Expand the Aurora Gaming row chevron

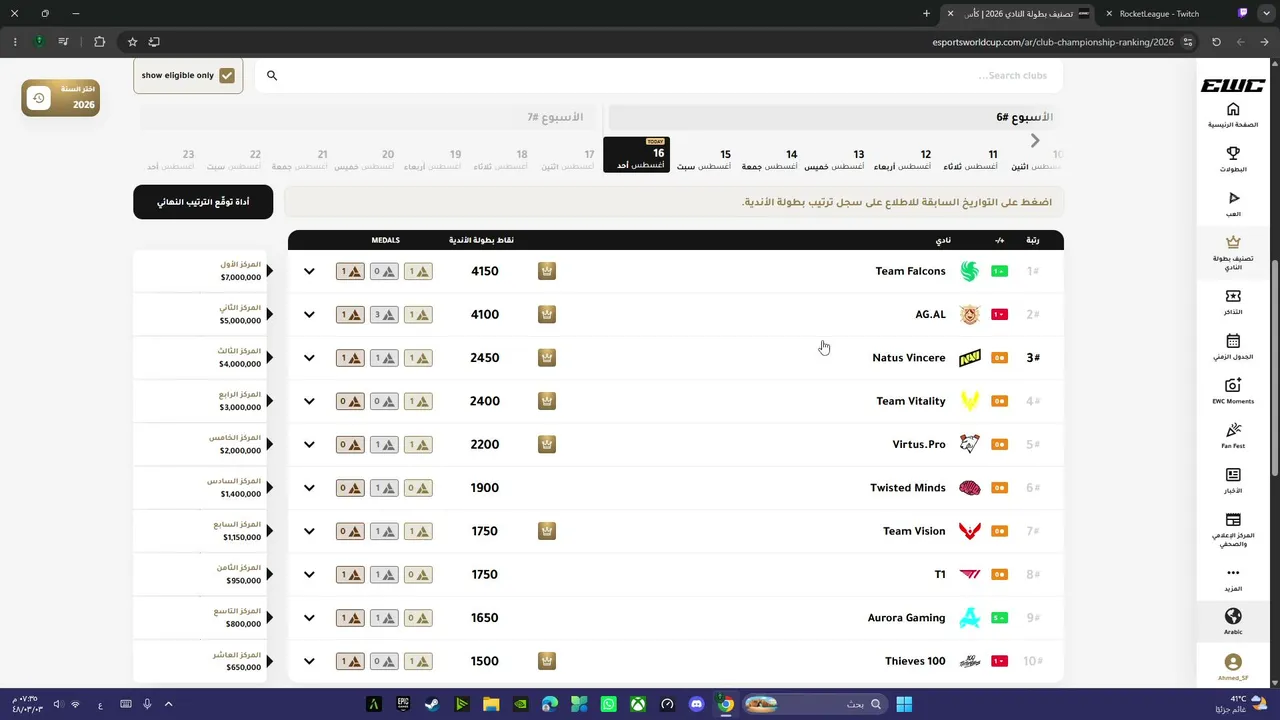point(309,618)
